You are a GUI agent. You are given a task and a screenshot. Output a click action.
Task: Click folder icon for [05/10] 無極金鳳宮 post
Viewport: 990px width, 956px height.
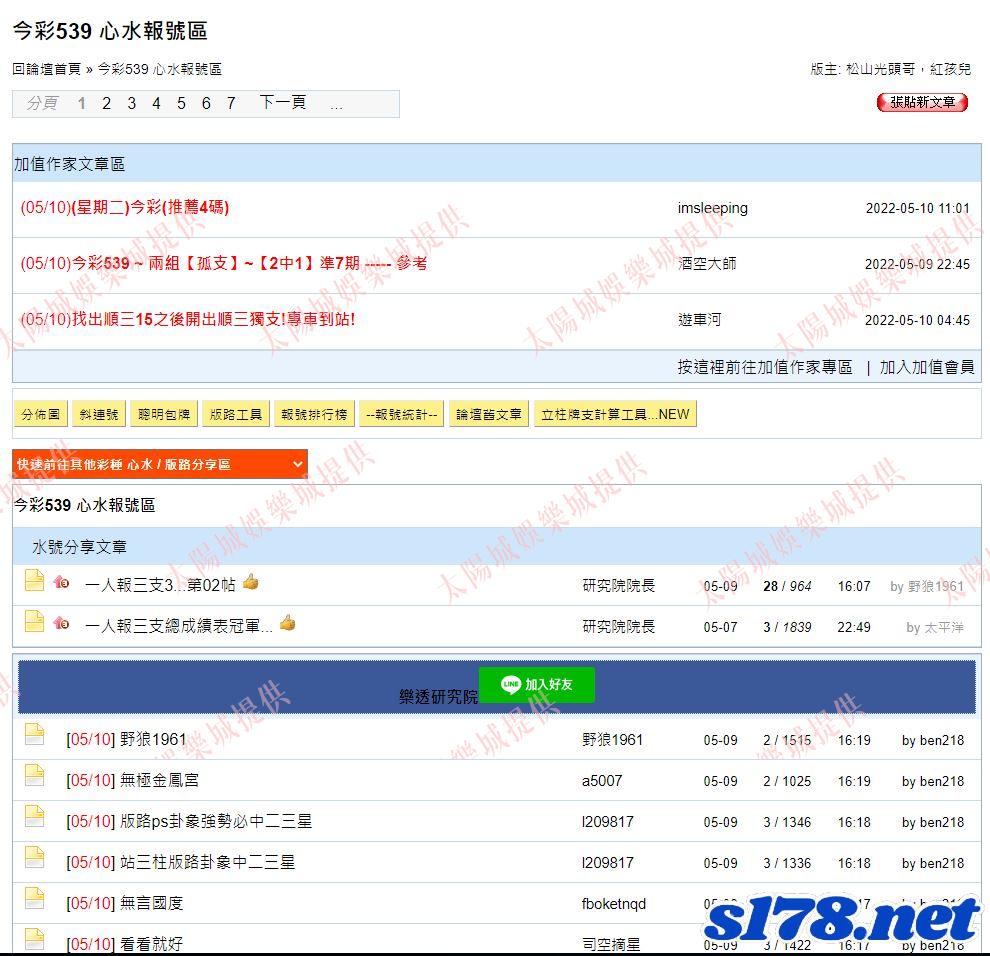coord(34,775)
